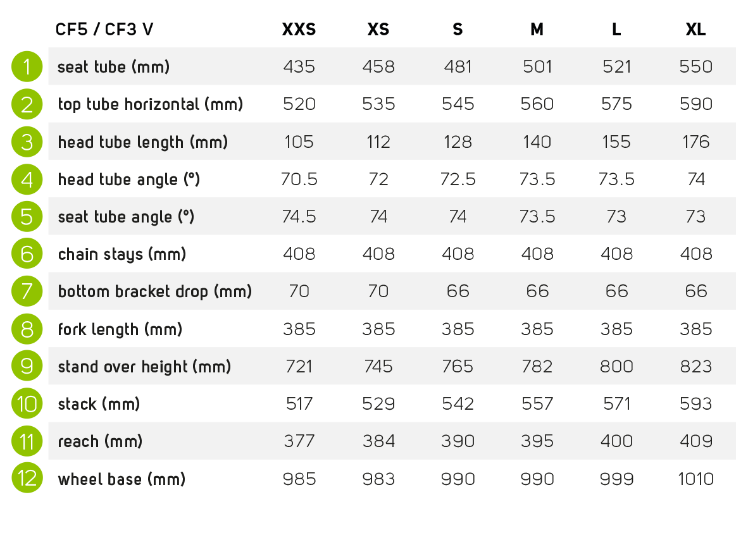This screenshot has height=533, width=750.
Task: Click the green number 2 circle icon
Action: tap(27, 104)
